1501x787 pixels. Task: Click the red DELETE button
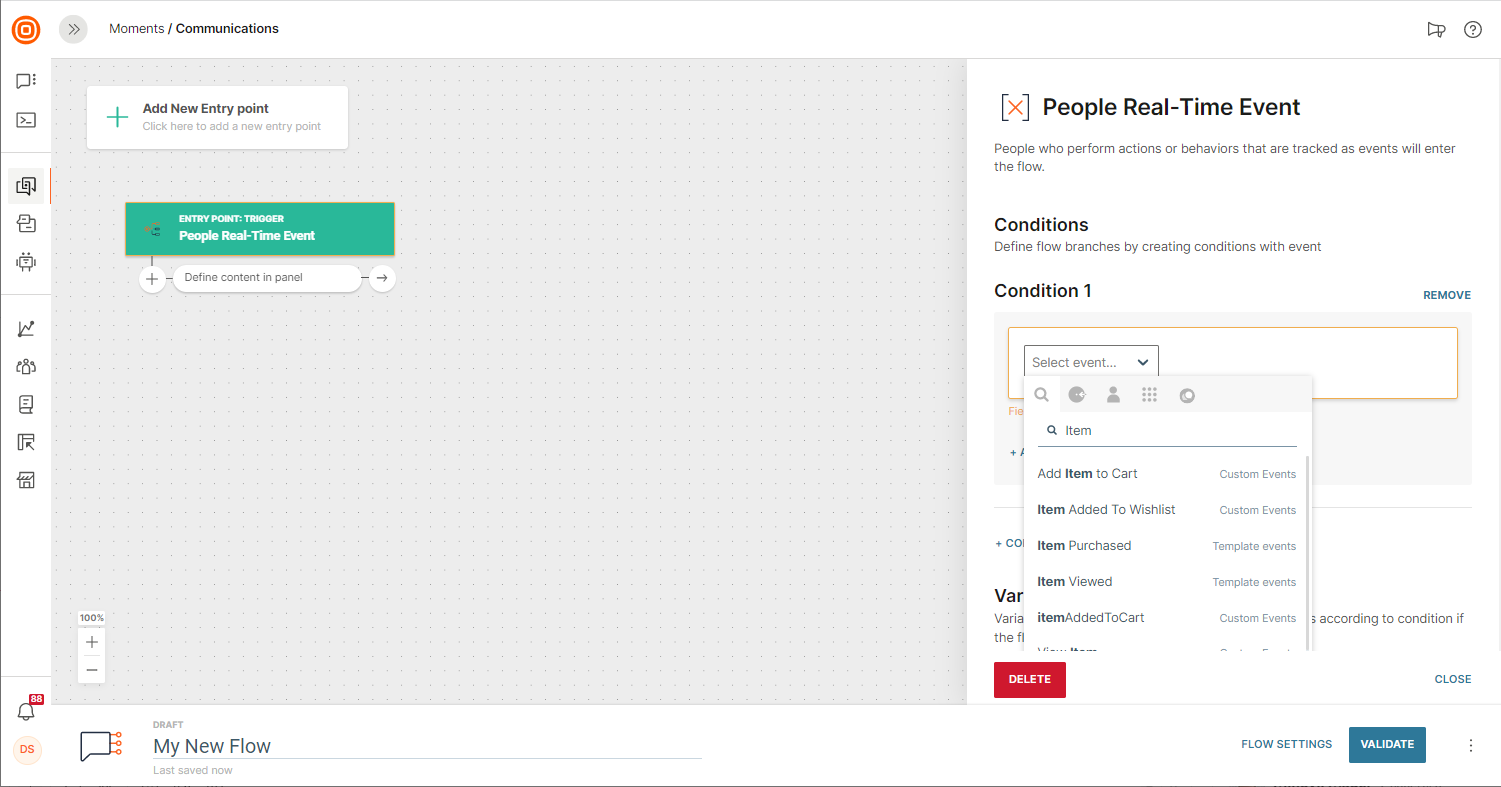(x=1029, y=680)
